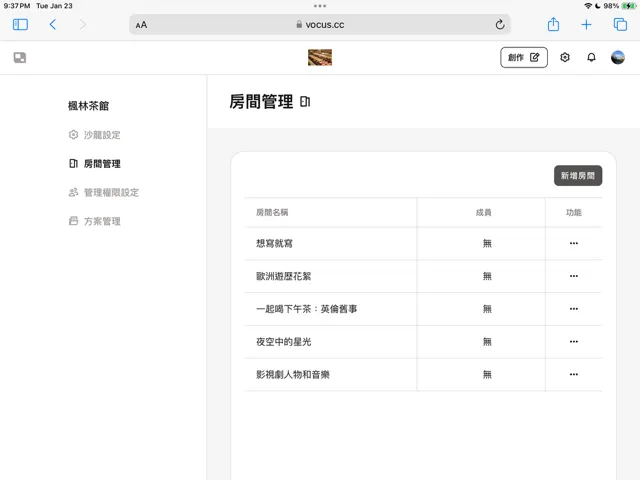Viewport: 640px width, 480px height.
Task: Go forward with the Safari forward arrow
Action: tap(83, 24)
